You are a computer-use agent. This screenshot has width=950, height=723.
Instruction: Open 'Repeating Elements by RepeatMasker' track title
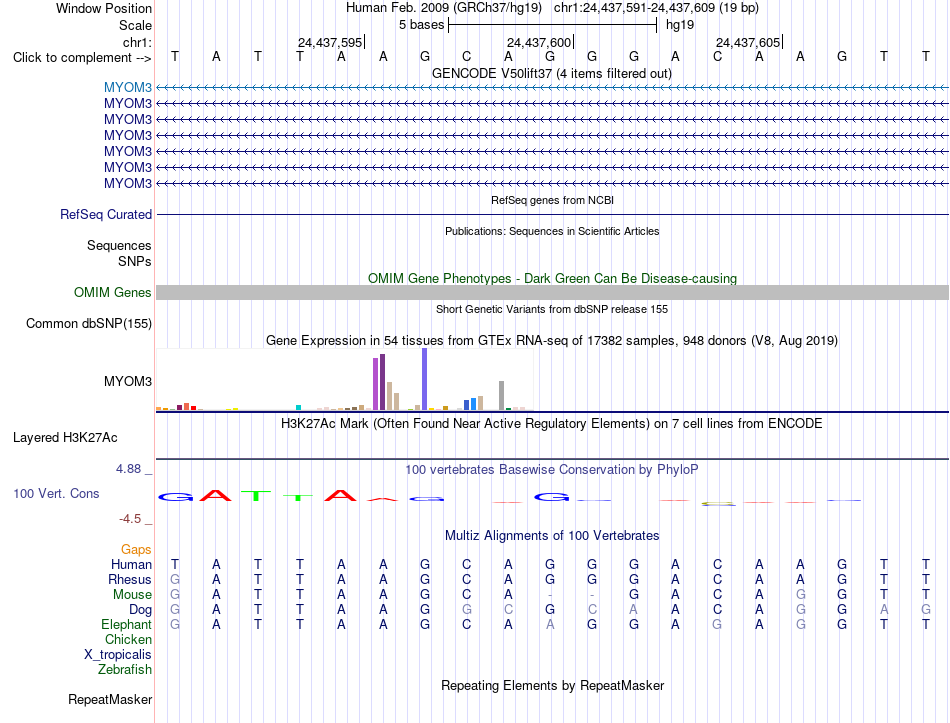pos(552,686)
